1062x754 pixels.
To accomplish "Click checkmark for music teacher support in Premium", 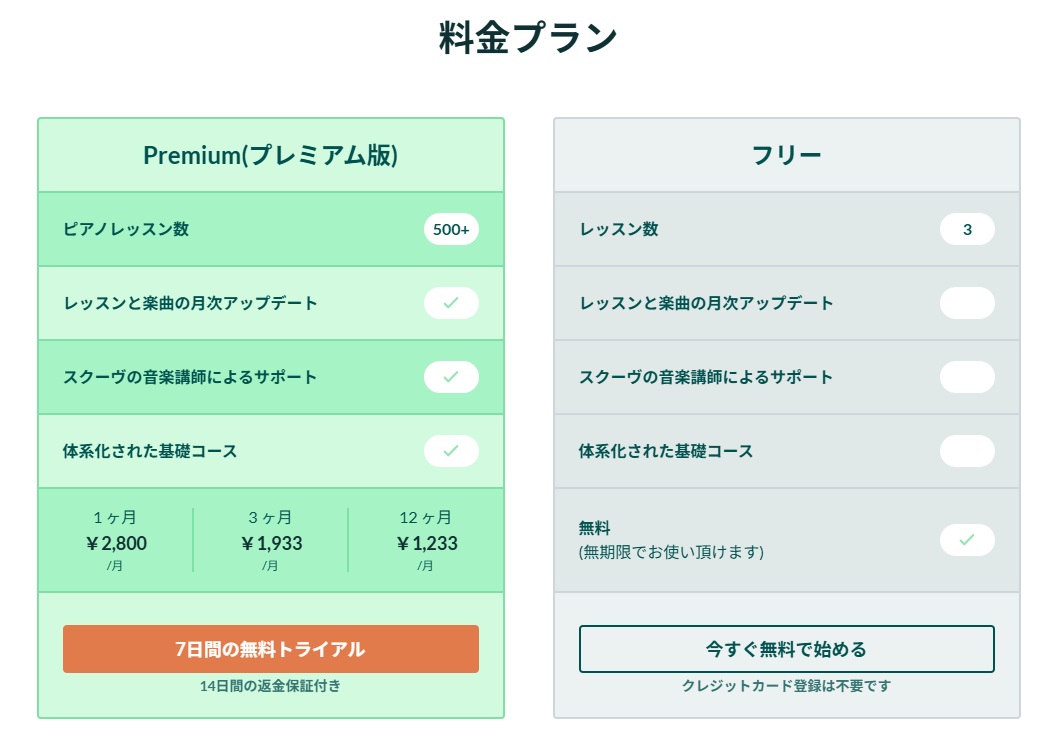I will (451, 377).
